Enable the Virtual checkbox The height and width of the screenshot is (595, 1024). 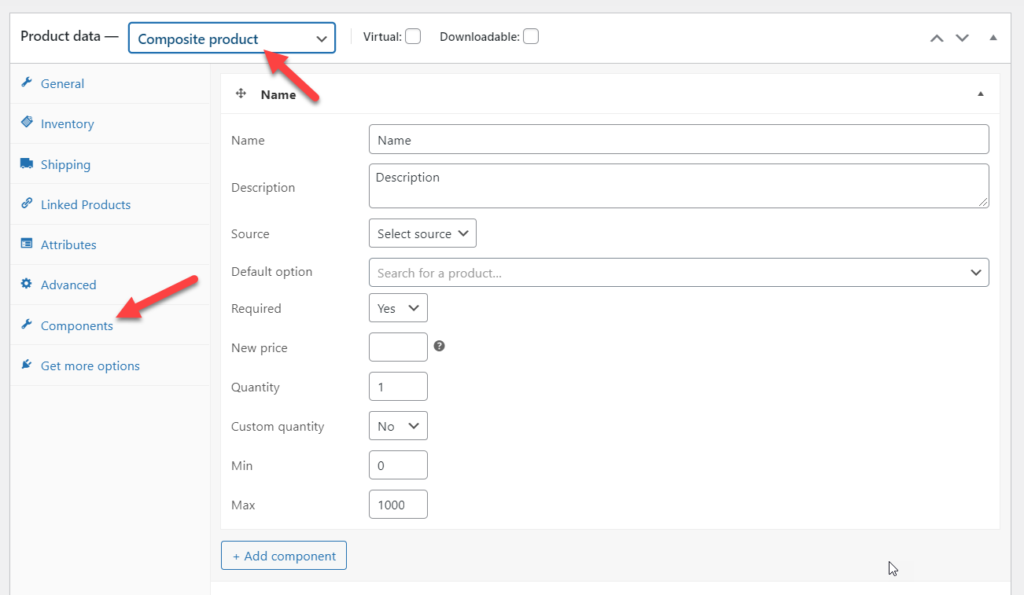click(x=413, y=37)
